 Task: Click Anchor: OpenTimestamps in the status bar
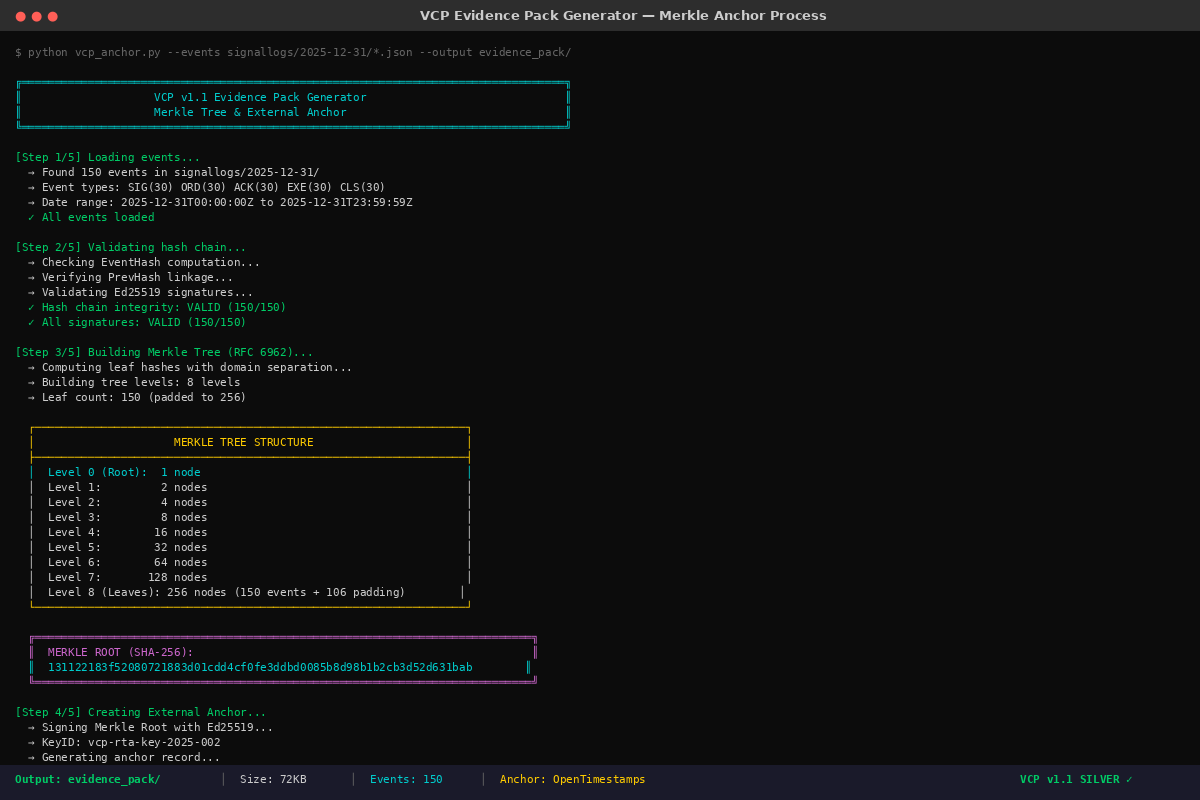click(572, 779)
